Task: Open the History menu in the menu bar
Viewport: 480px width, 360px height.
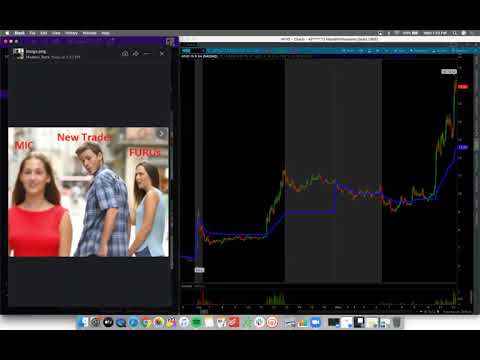Action: (x=71, y=33)
